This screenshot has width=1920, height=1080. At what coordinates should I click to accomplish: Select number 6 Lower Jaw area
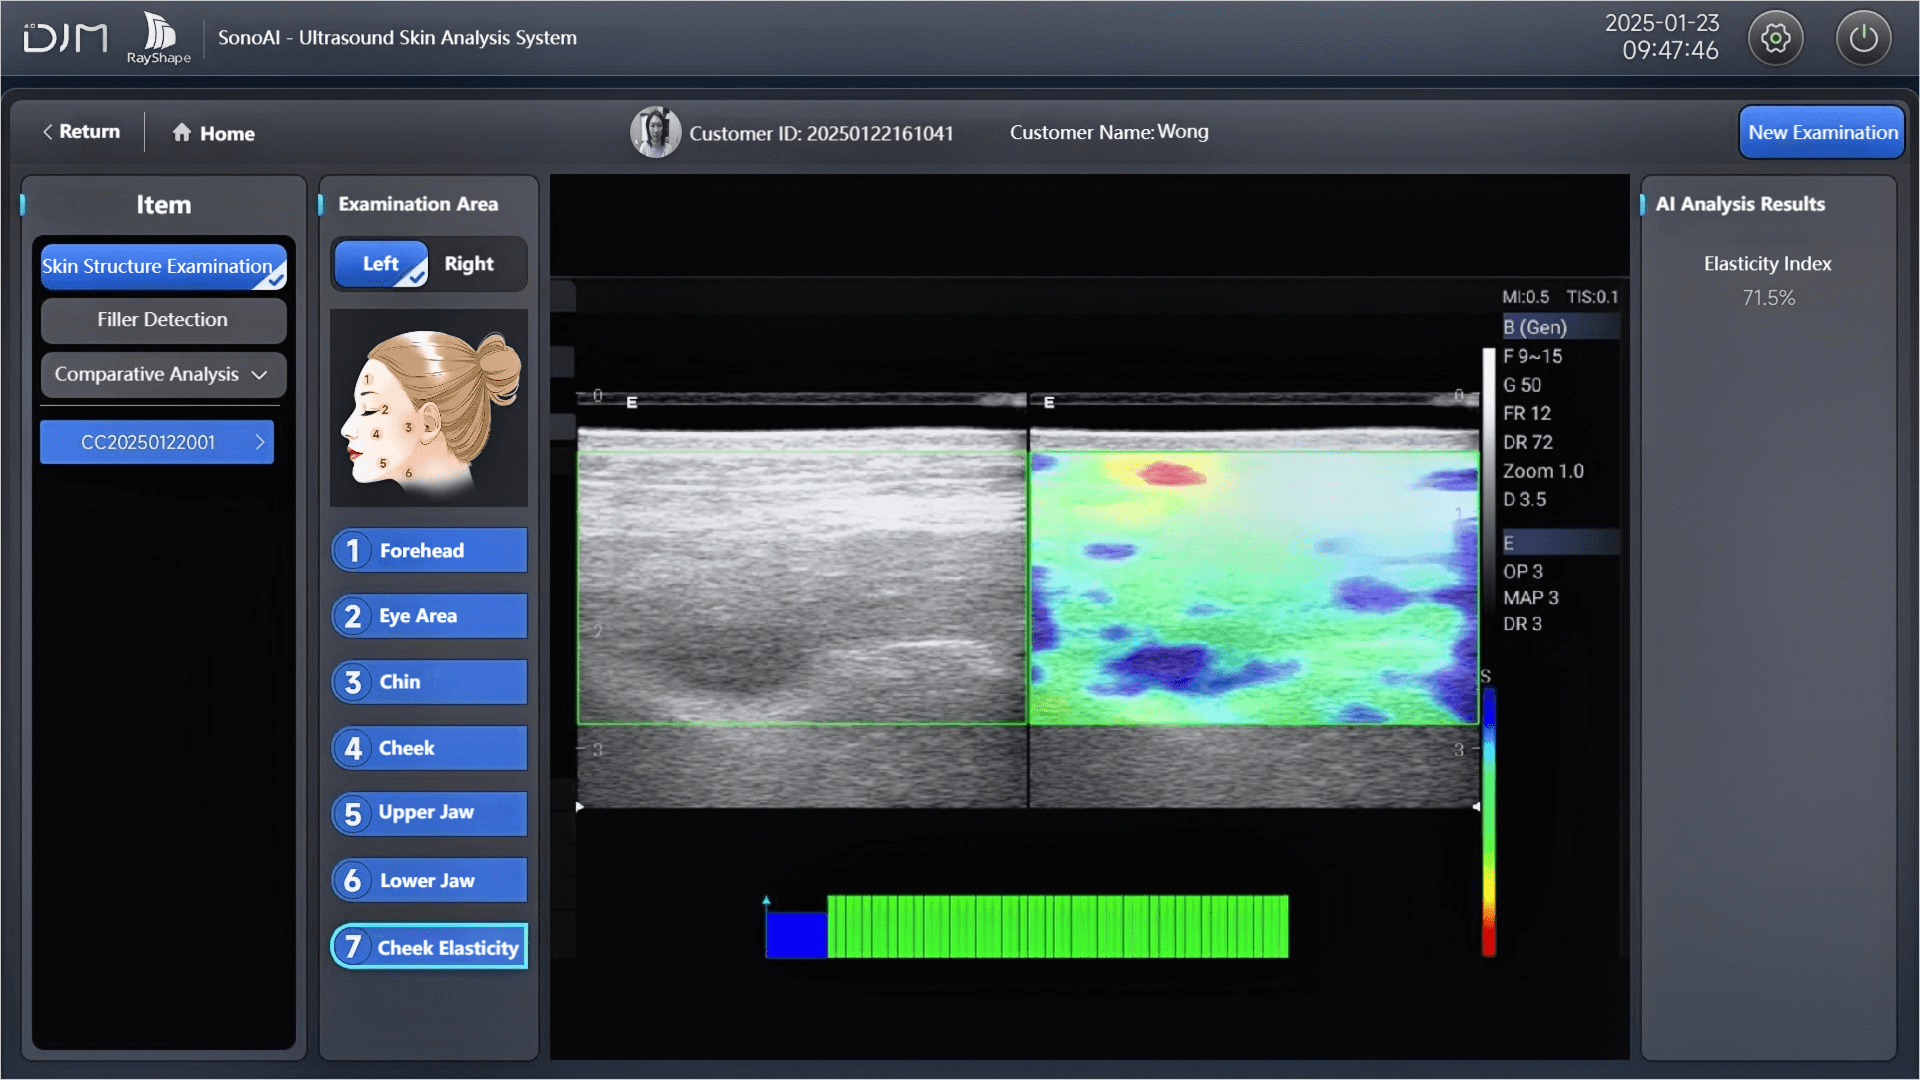(429, 881)
